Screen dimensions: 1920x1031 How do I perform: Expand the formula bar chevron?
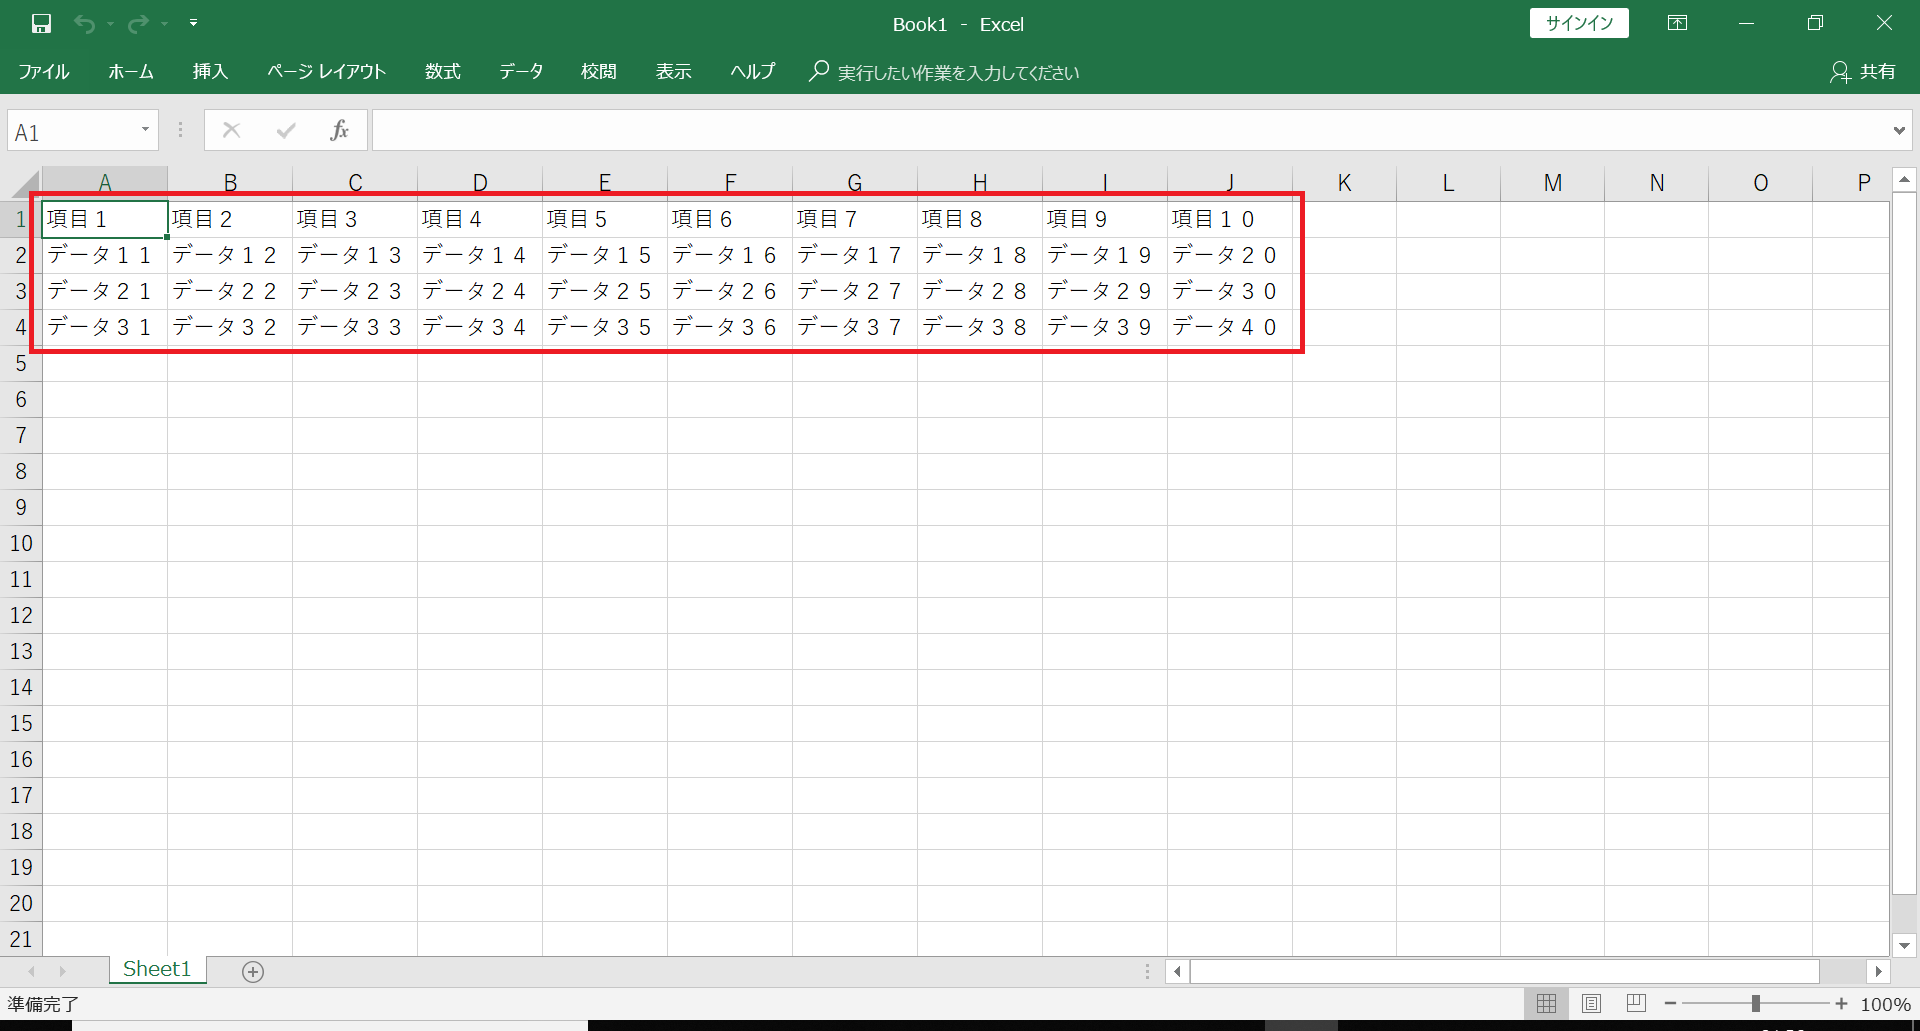1899,130
